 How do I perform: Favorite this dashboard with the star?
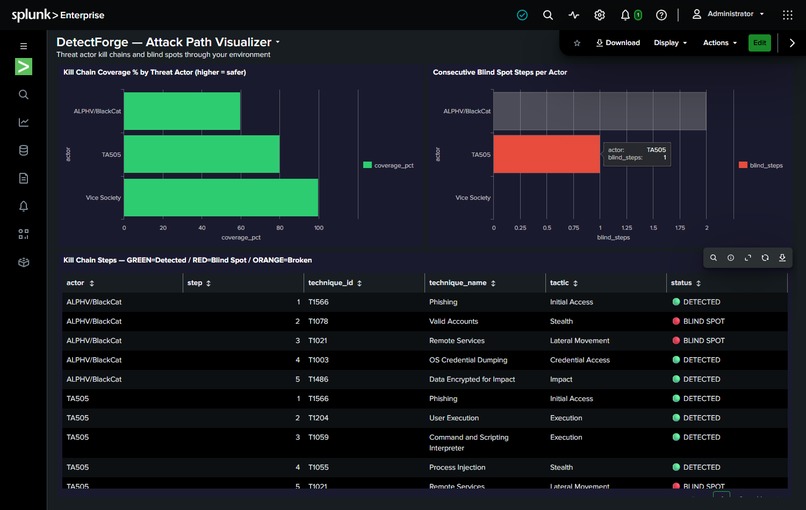577,43
